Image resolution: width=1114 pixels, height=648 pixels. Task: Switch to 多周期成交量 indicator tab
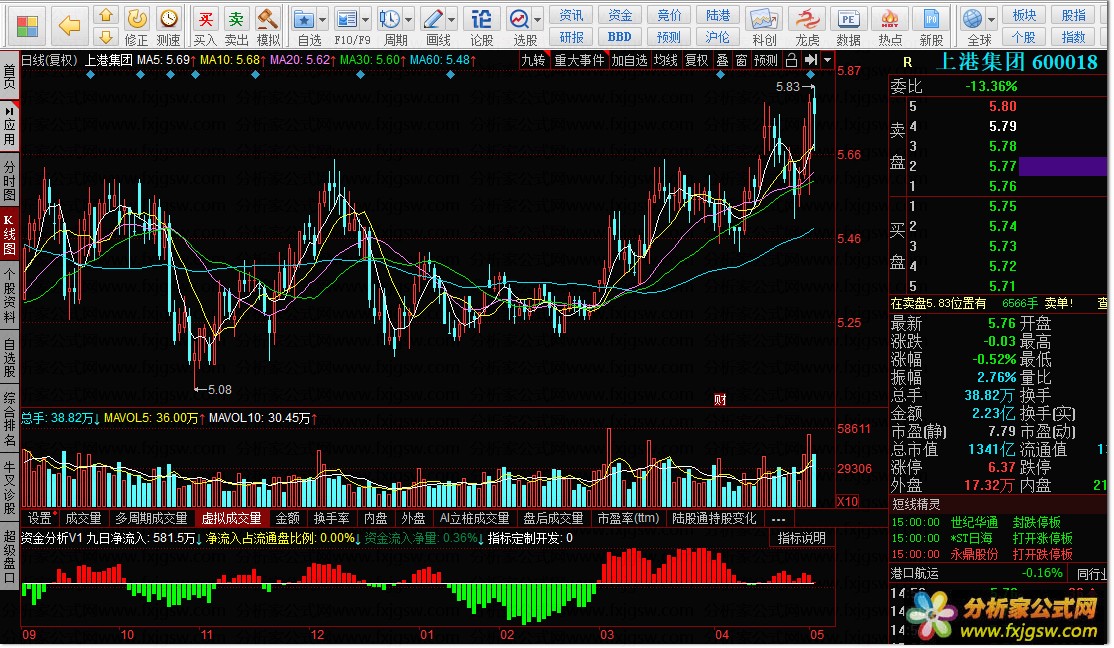click(151, 519)
